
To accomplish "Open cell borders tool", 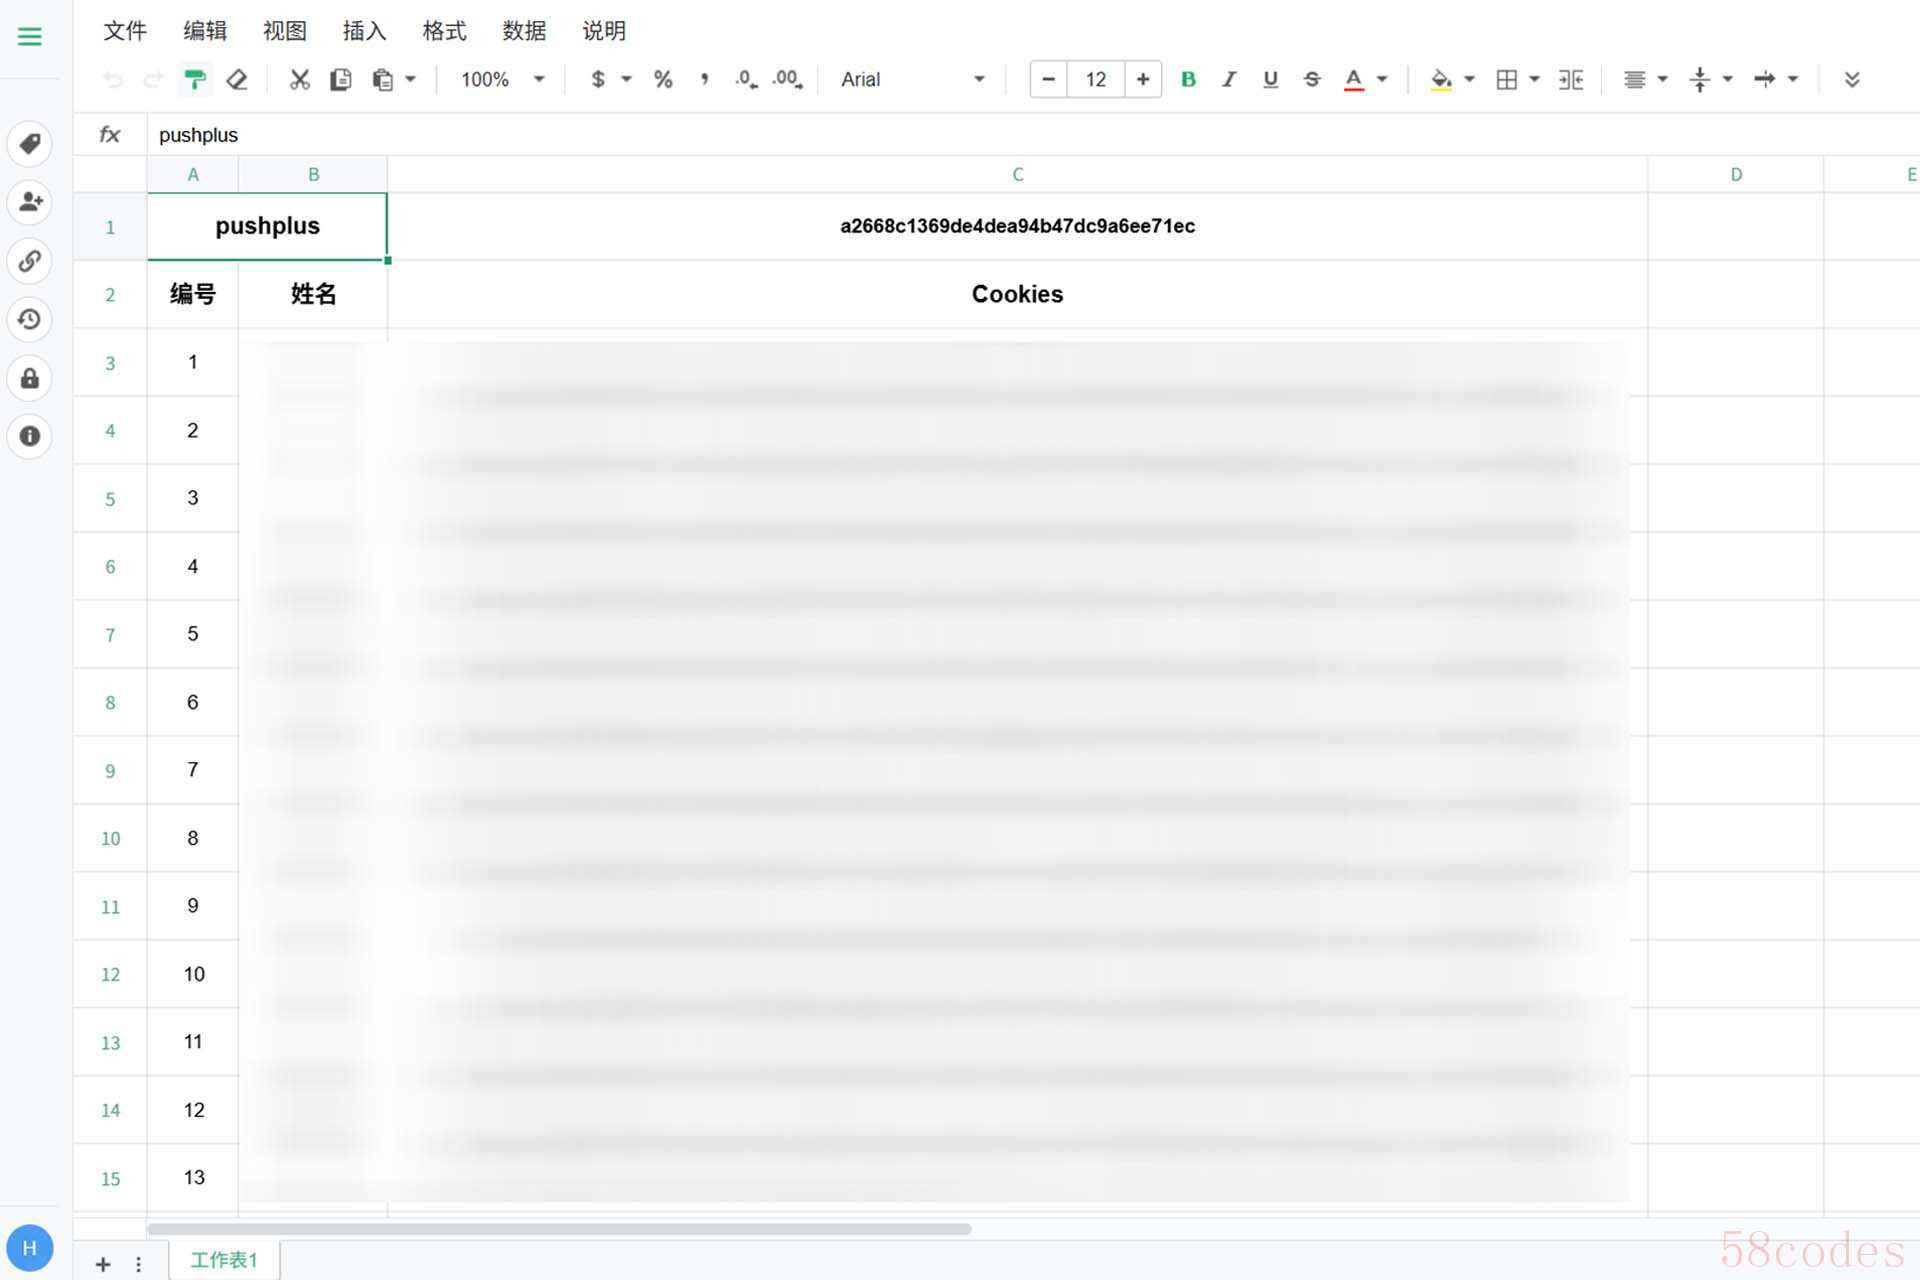I will click(x=1507, y=79).
